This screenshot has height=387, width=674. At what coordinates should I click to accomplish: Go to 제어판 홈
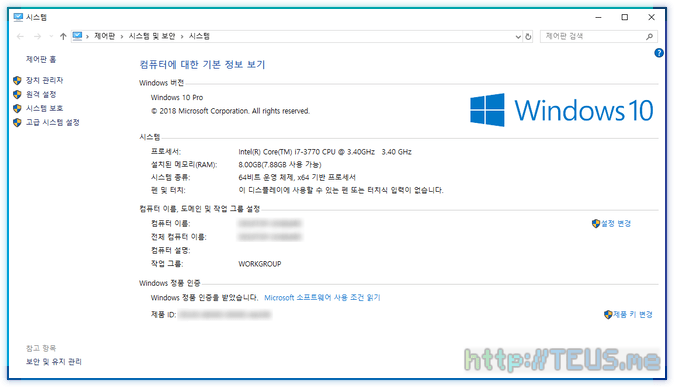click(41, 59)
